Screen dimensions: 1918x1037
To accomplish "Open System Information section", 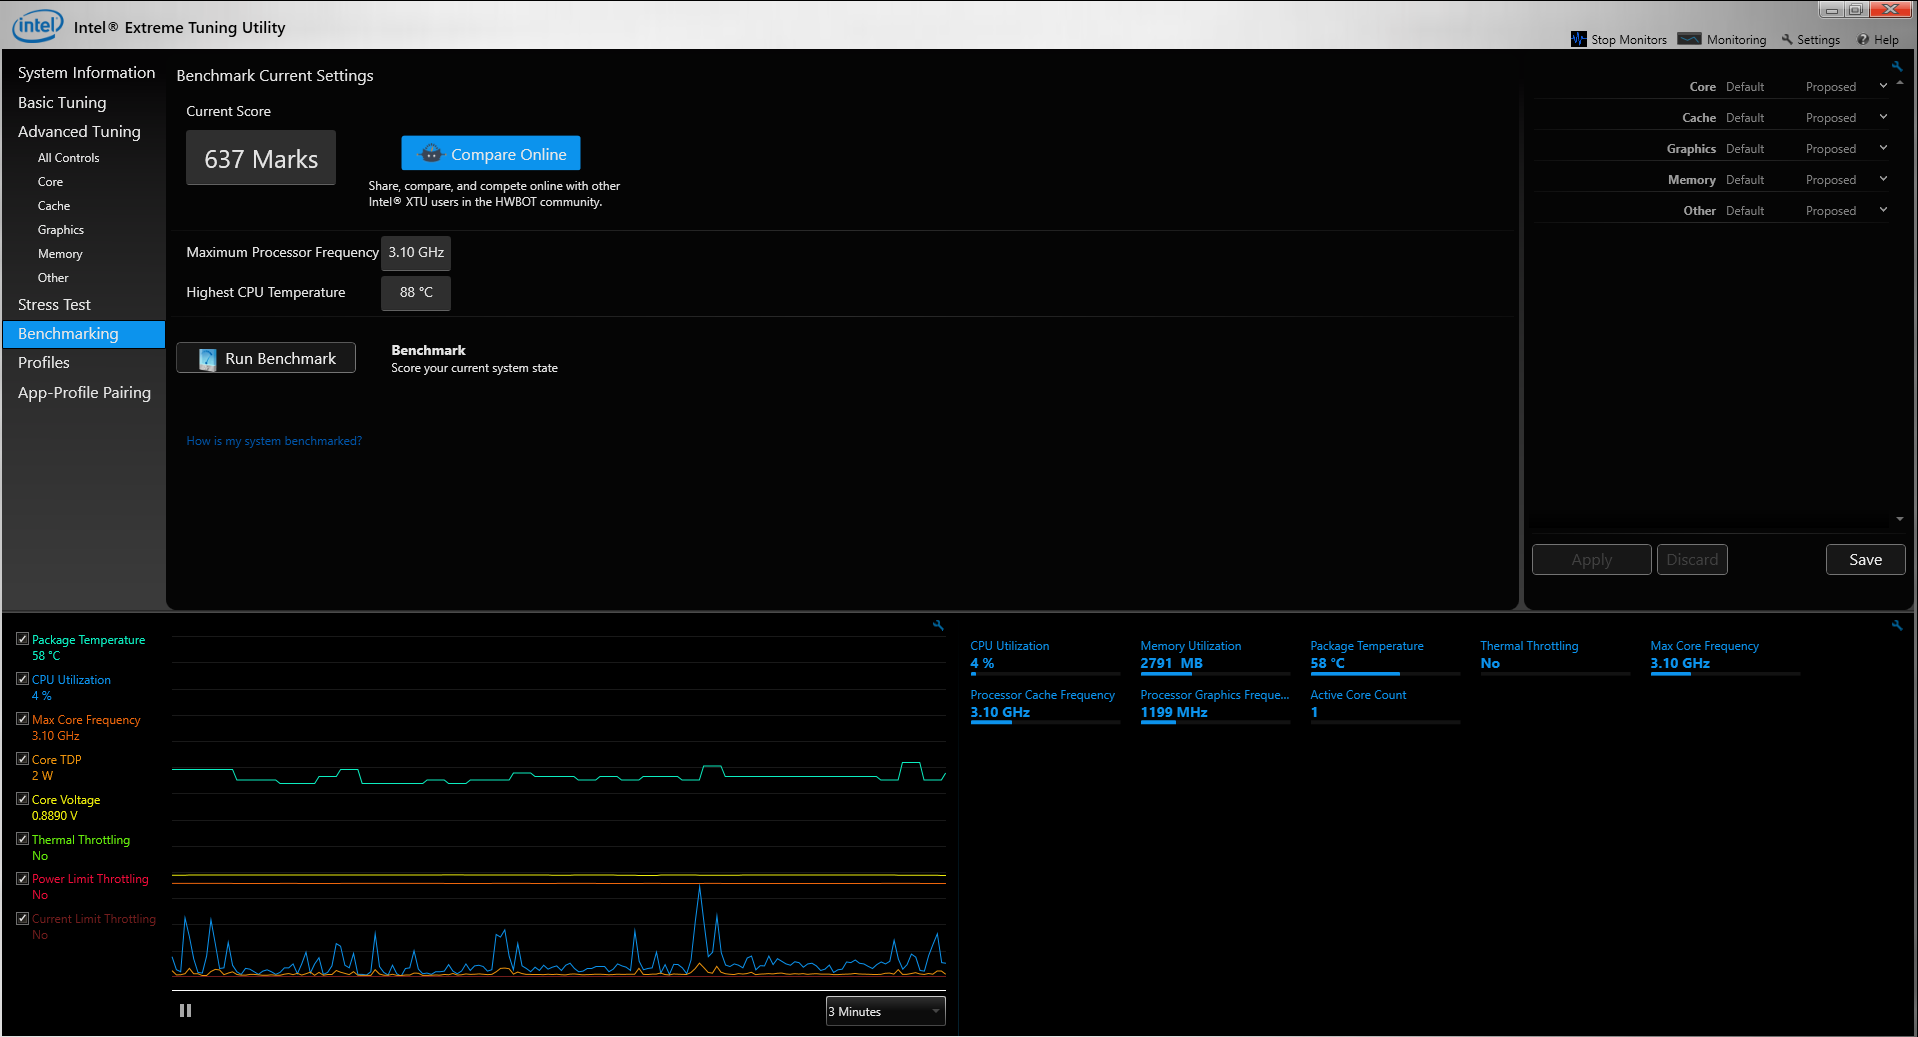I will pos(86,73).
